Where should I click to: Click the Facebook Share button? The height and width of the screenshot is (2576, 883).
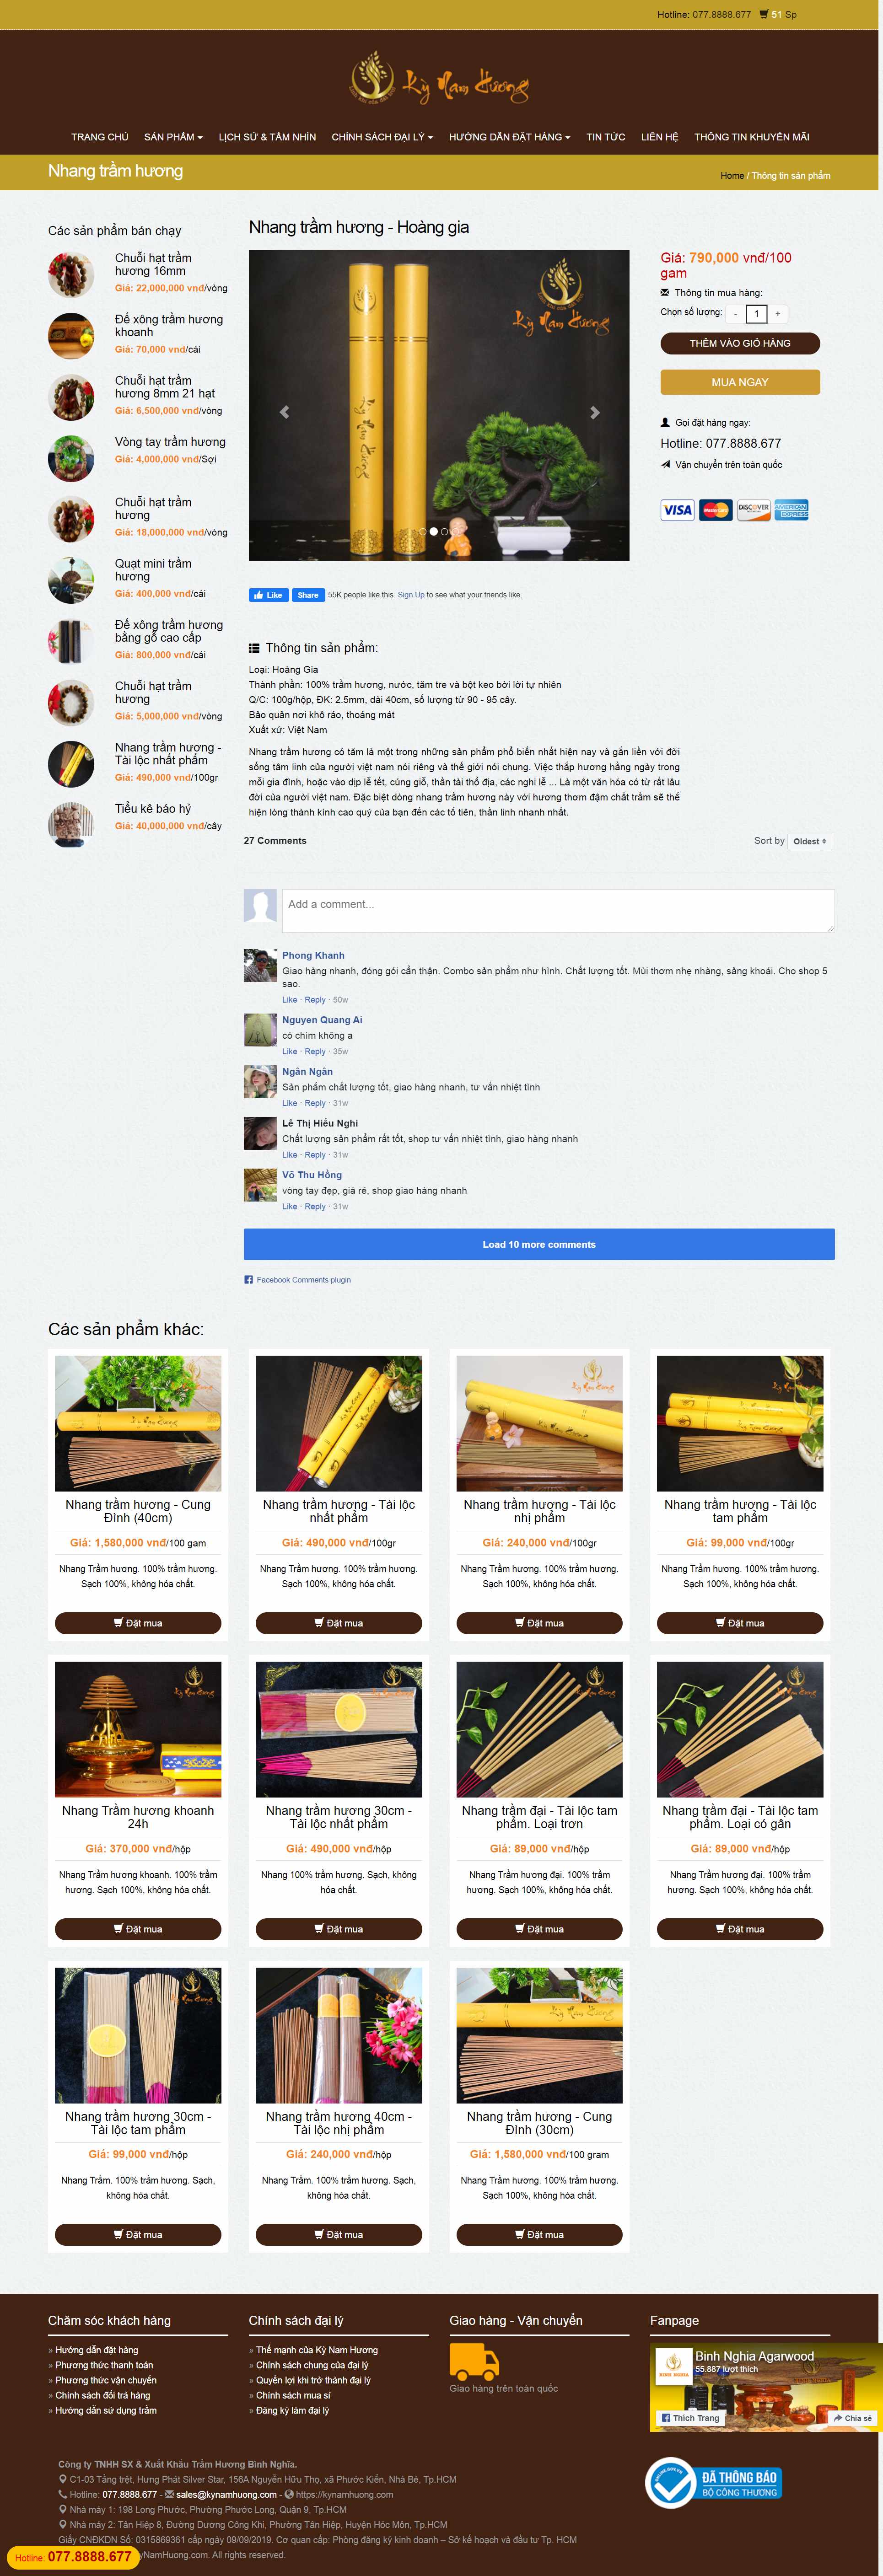point(307,595)
